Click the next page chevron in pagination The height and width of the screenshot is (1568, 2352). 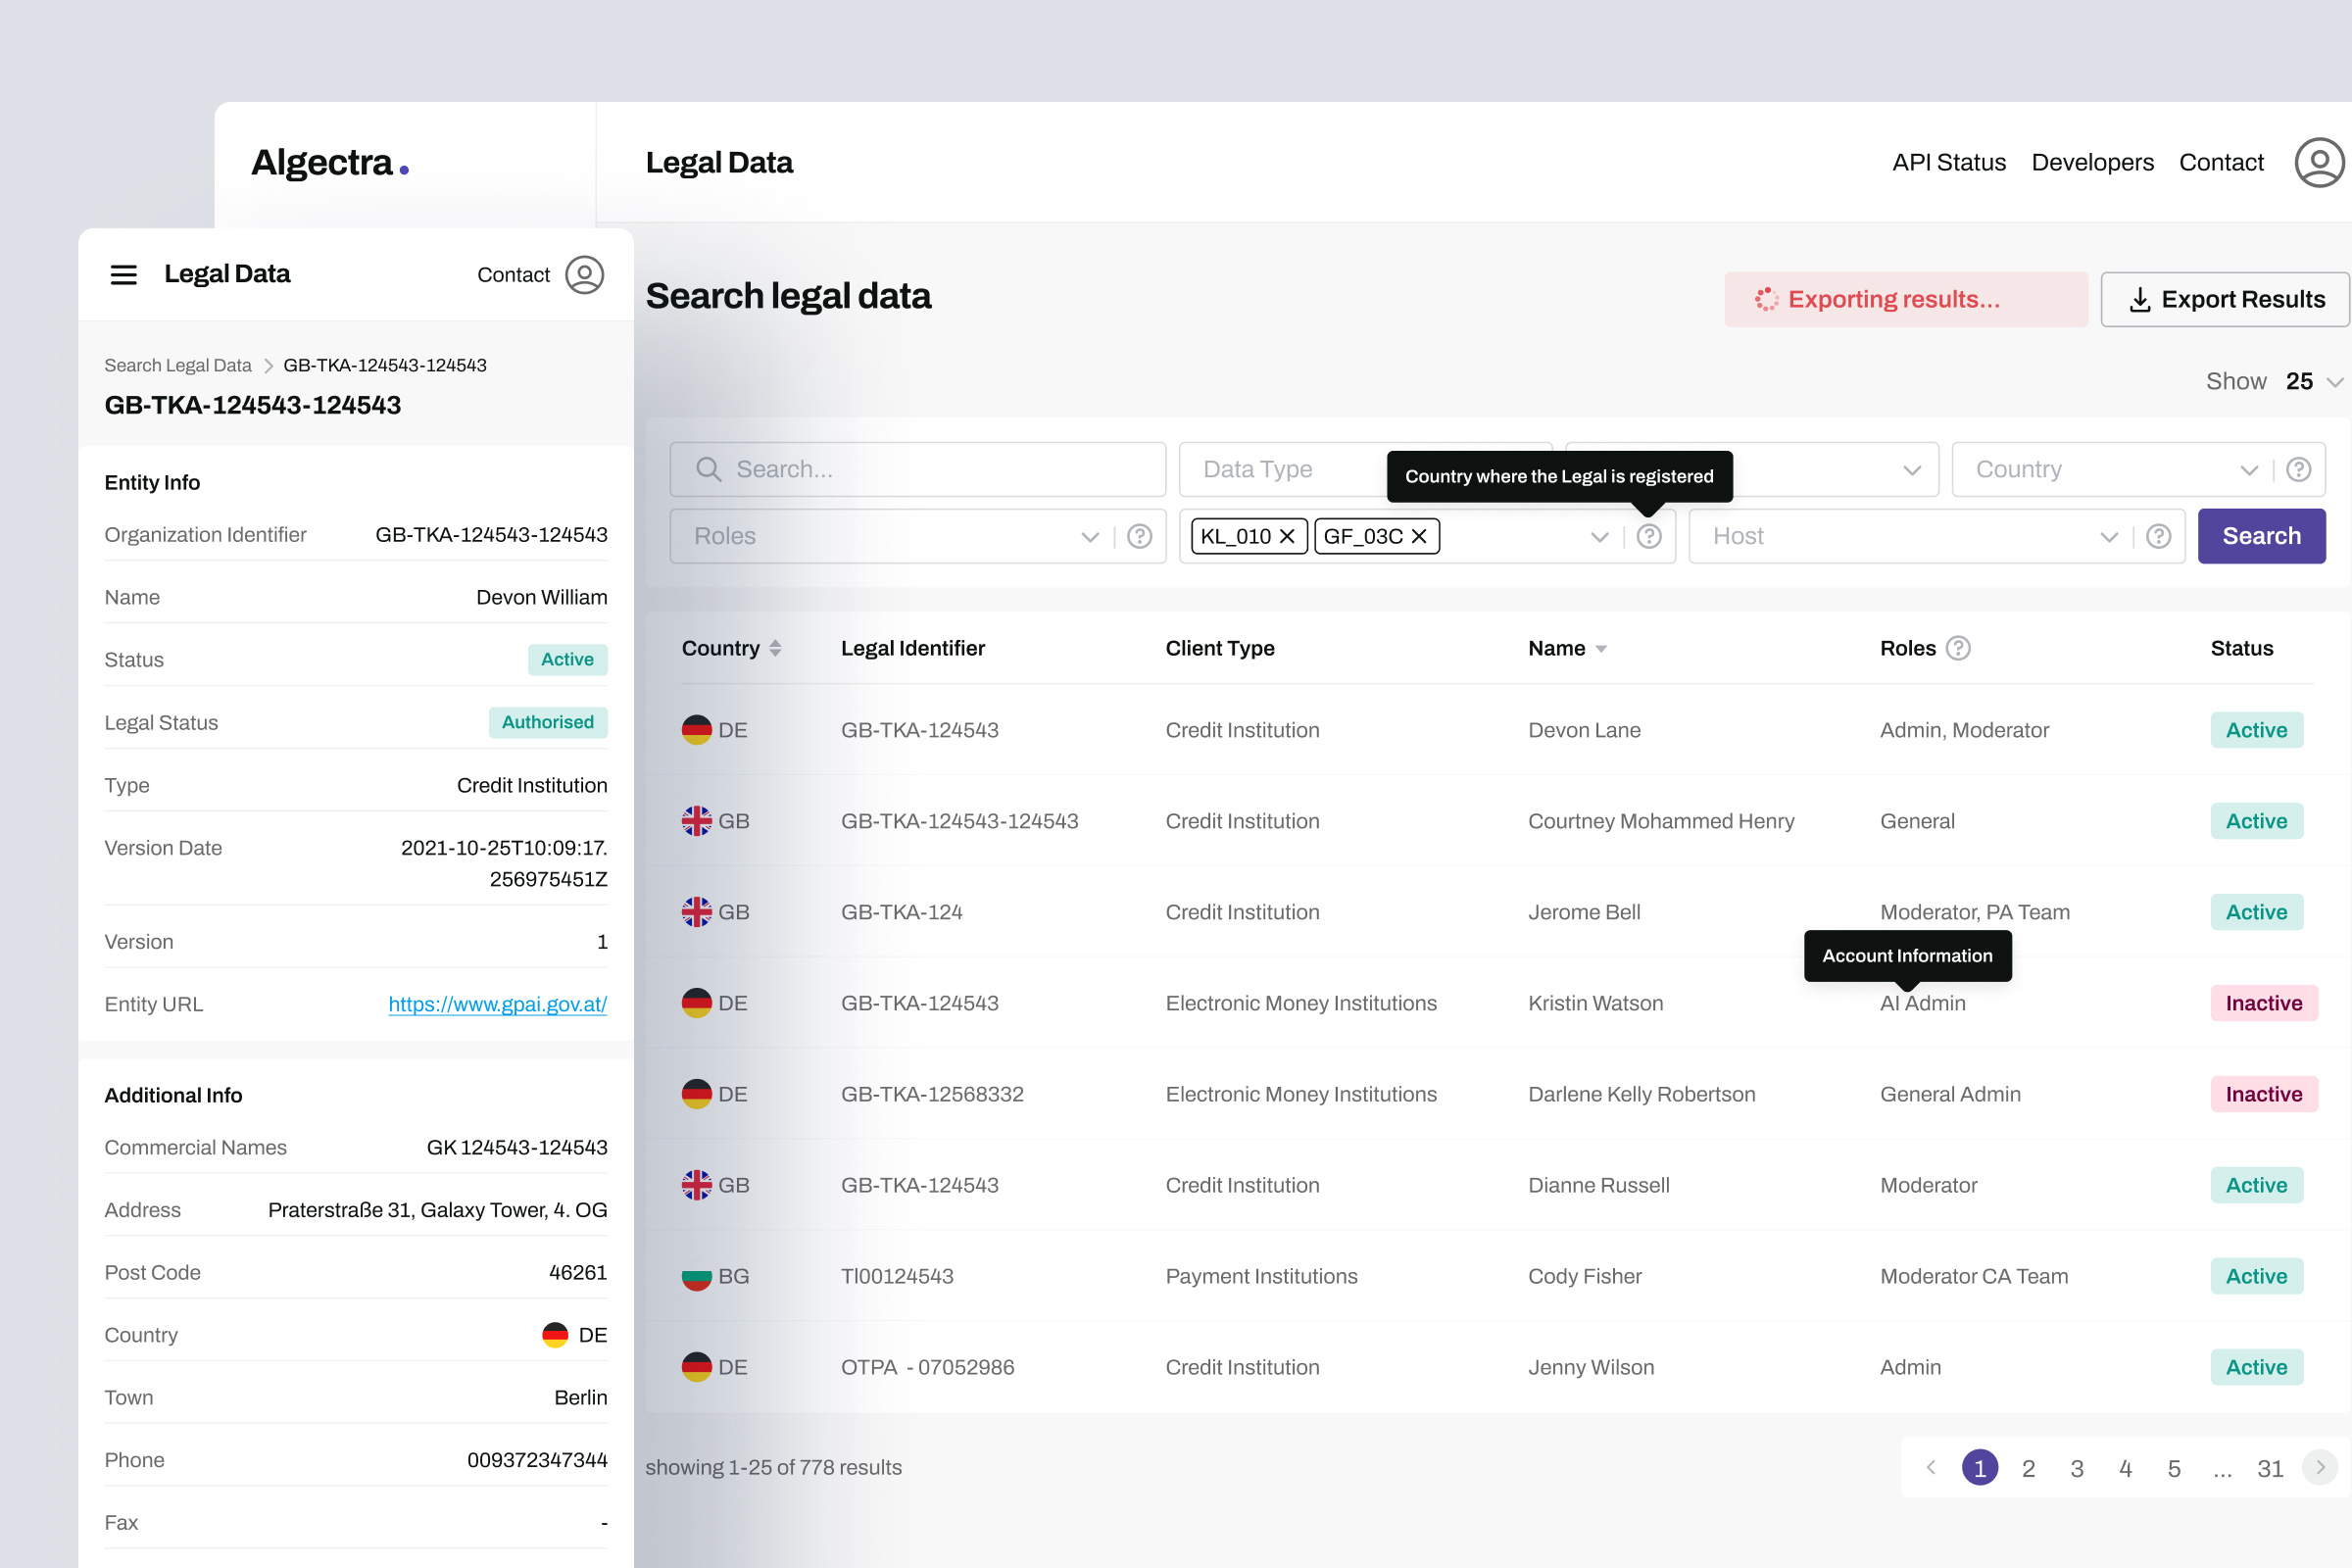[x=2319, y=1467]
